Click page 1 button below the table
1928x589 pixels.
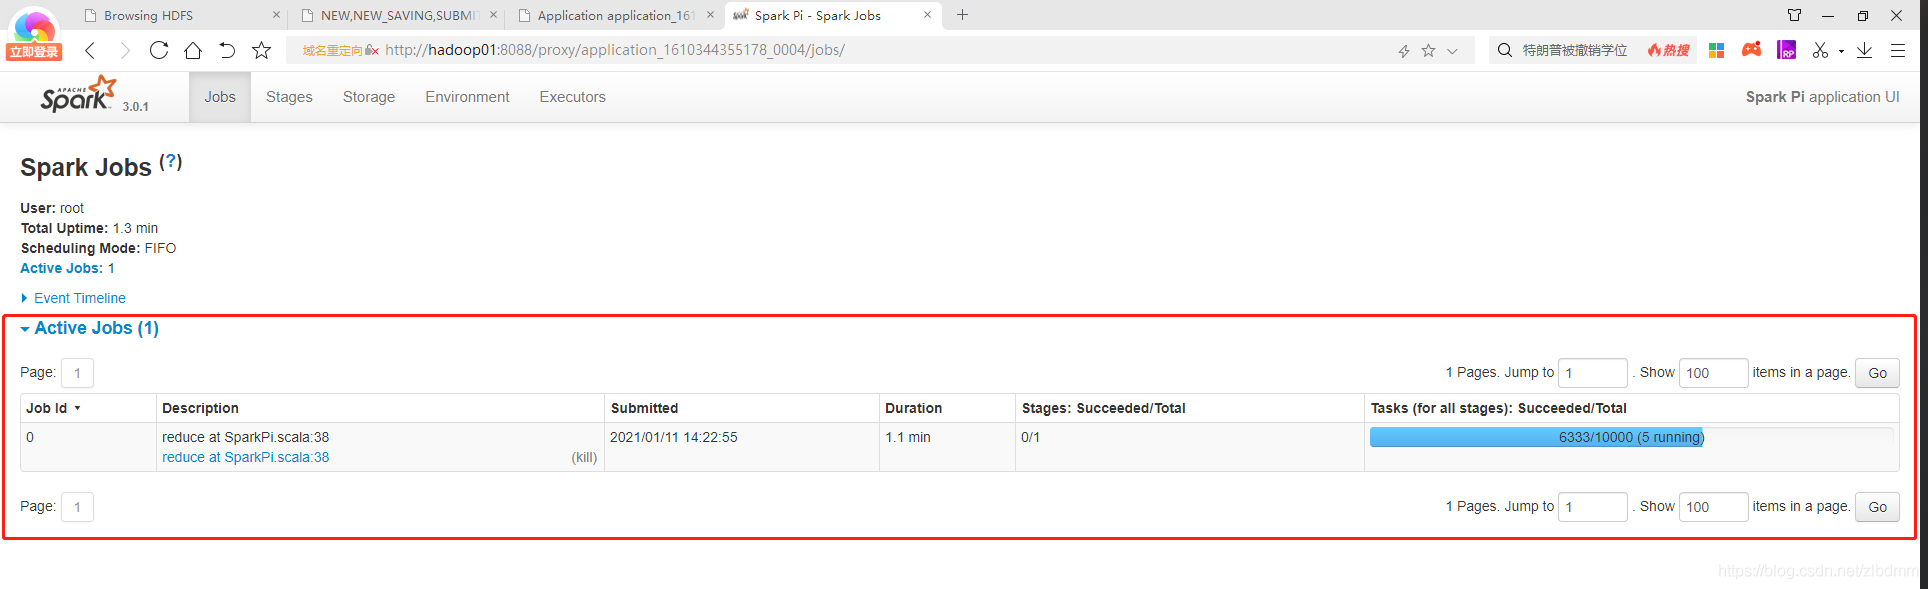(77, 507)
